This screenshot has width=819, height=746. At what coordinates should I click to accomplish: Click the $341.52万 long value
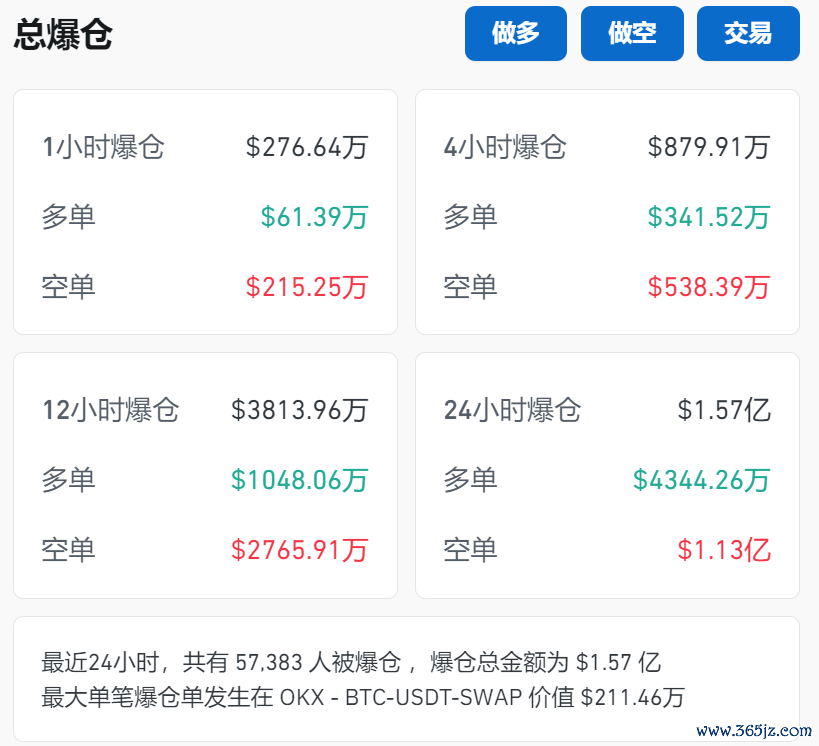pyautogui.click(x=709, y=217)
